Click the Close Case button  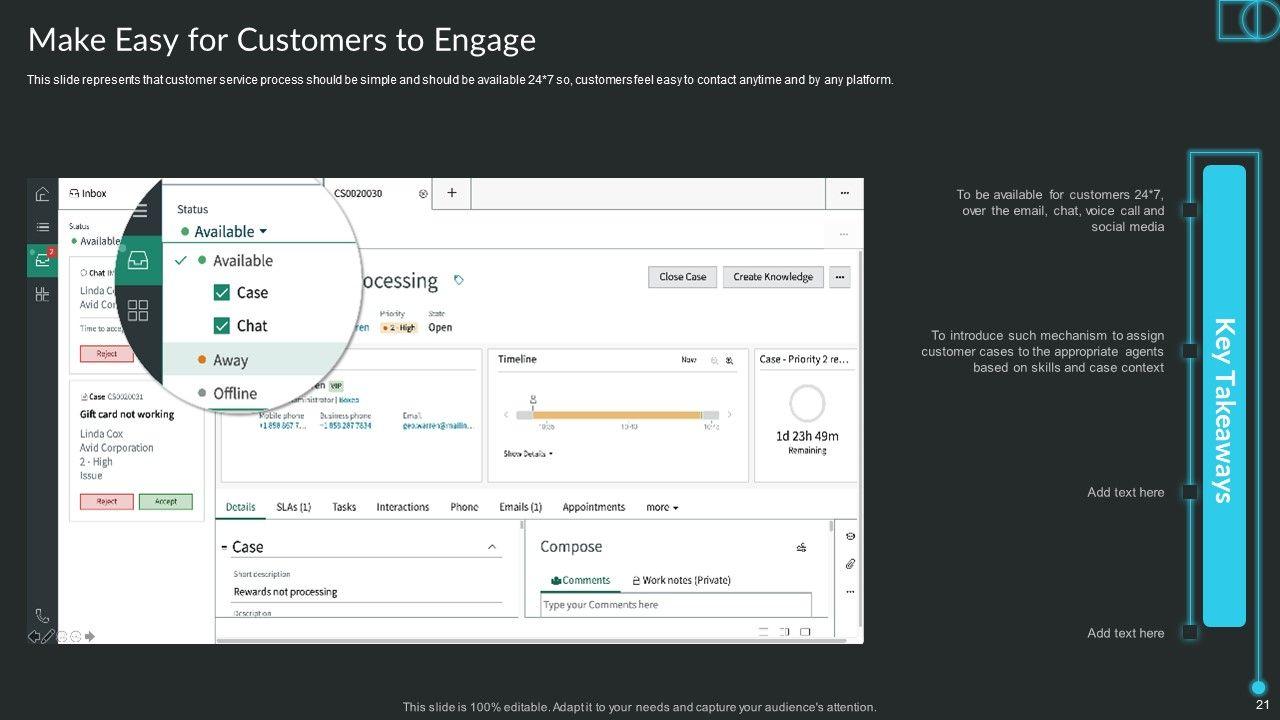[682, 277]
